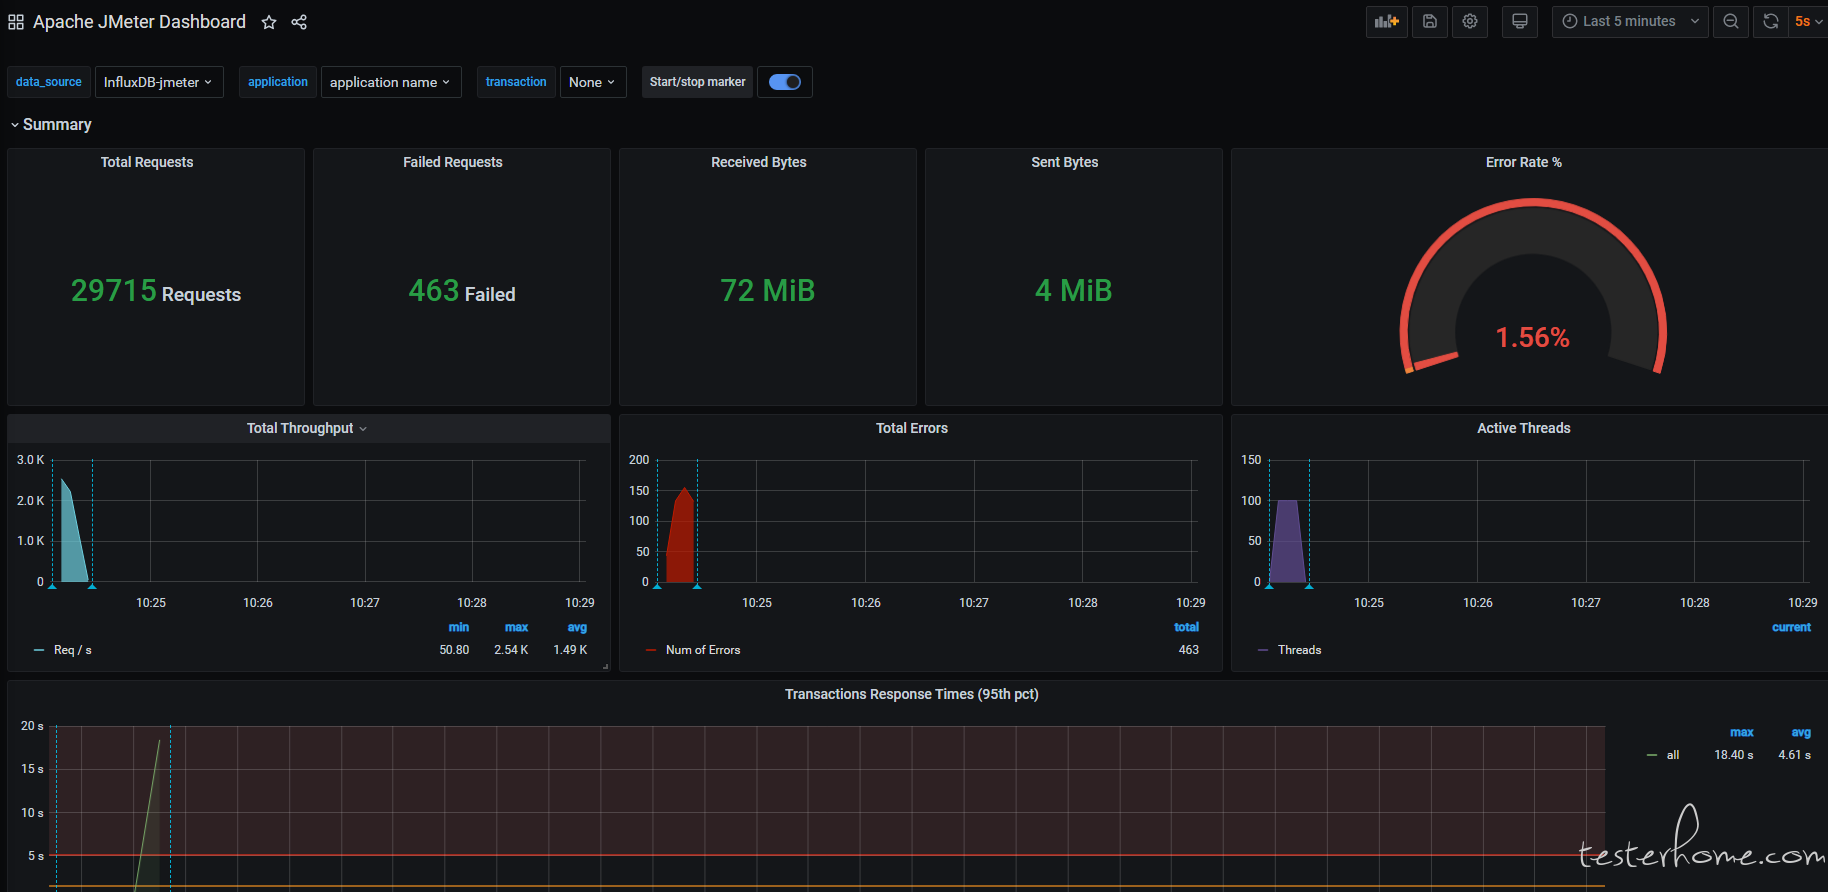Screen dimensions: 1828x892
Task: Open InfluxDB-jmeter data source dropdown
Action: click(159, 82)
